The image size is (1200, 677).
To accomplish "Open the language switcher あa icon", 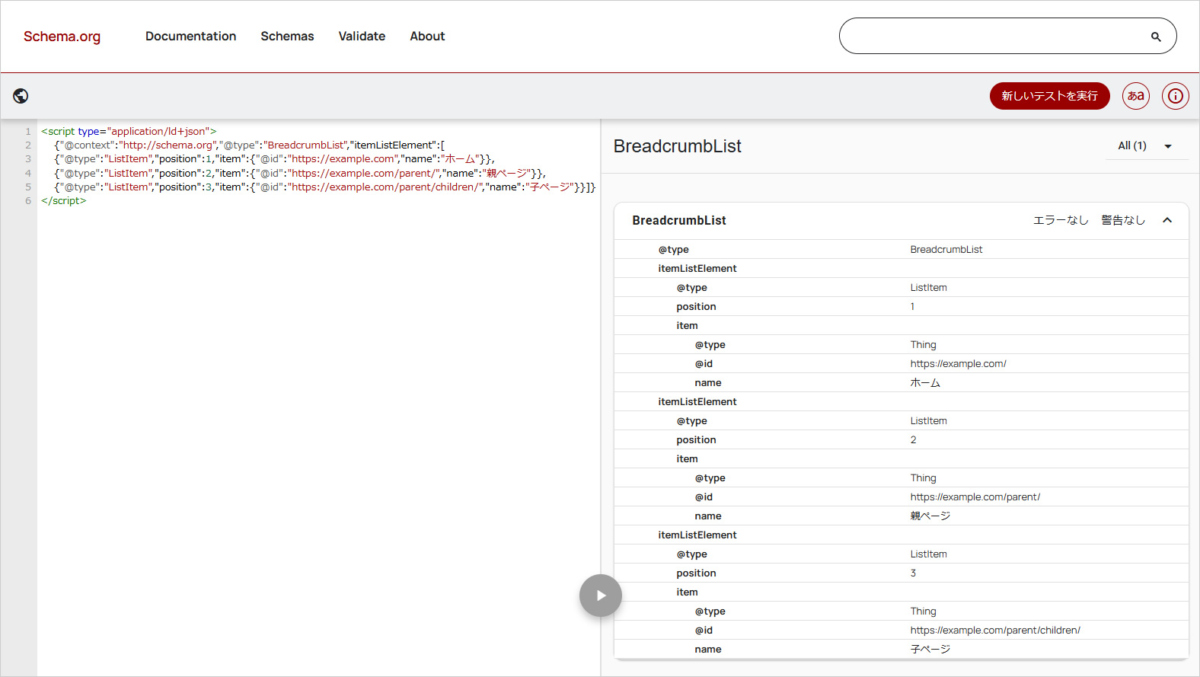I will point(1136,96).
